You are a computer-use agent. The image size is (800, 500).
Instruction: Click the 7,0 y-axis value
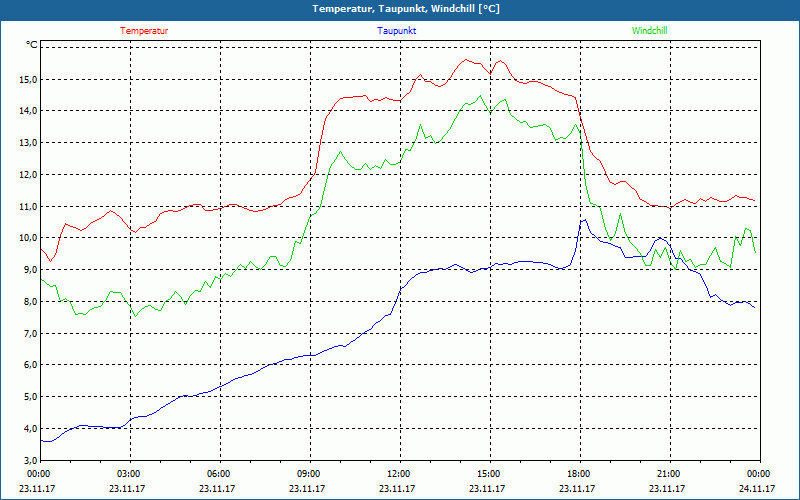30,333
